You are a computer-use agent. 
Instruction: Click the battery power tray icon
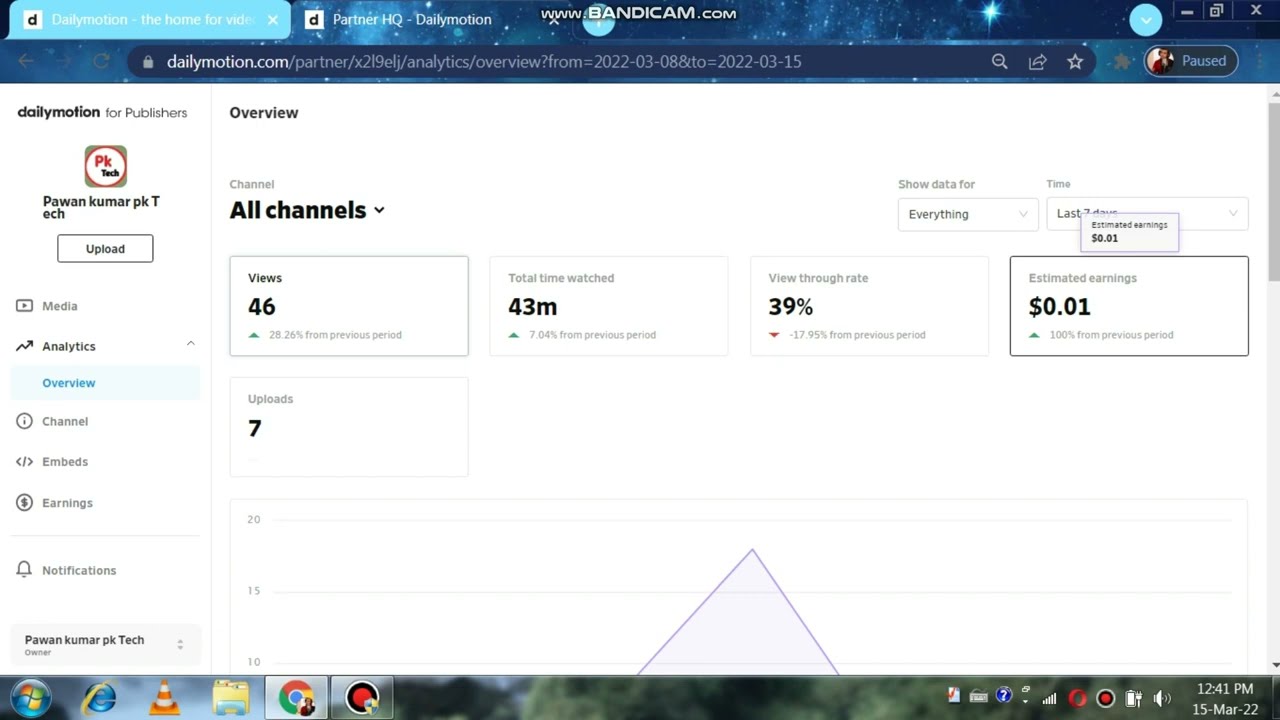click(1133, 698)
